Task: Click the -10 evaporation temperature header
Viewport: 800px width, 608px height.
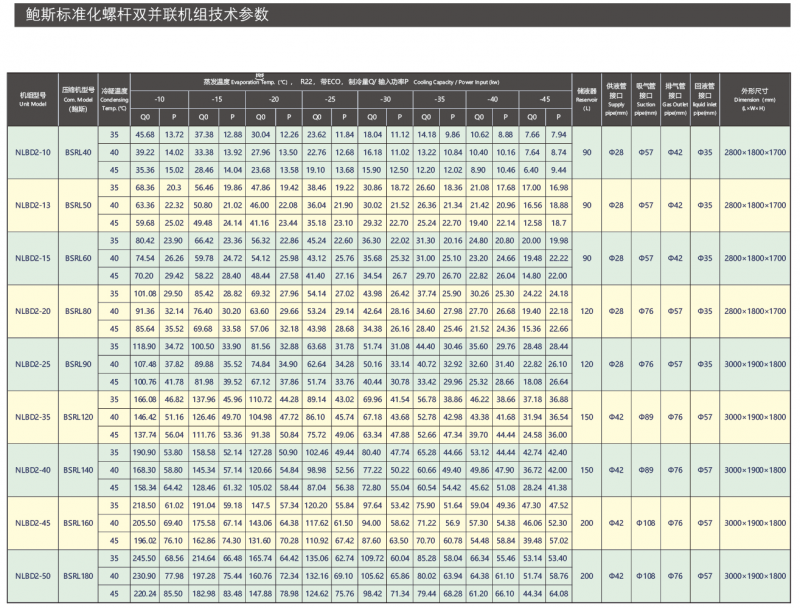Action: click(159, 99)
